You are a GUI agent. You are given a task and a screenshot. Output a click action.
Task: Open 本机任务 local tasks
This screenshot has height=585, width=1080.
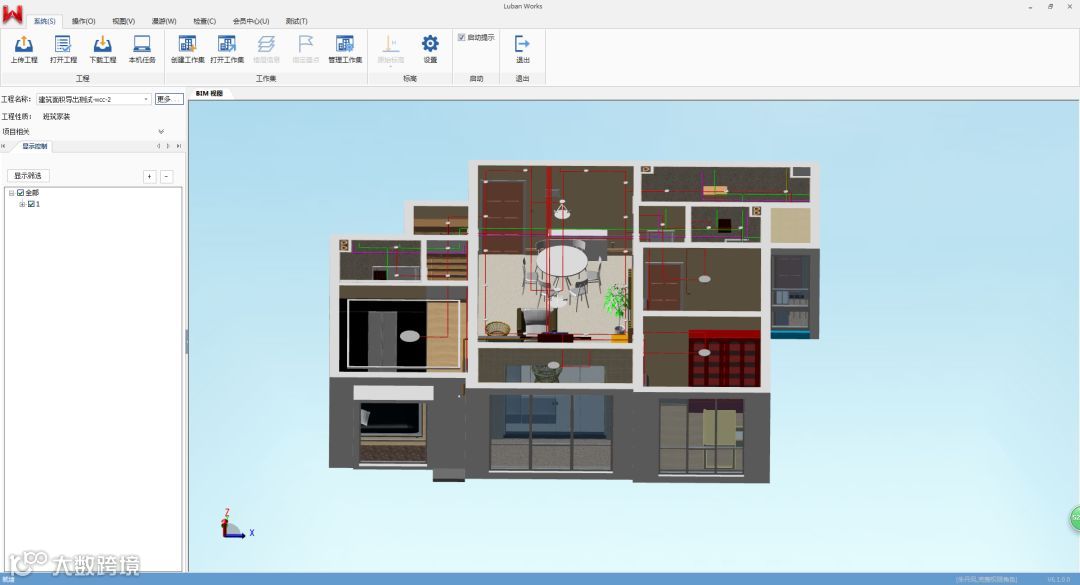coord(142,49)
